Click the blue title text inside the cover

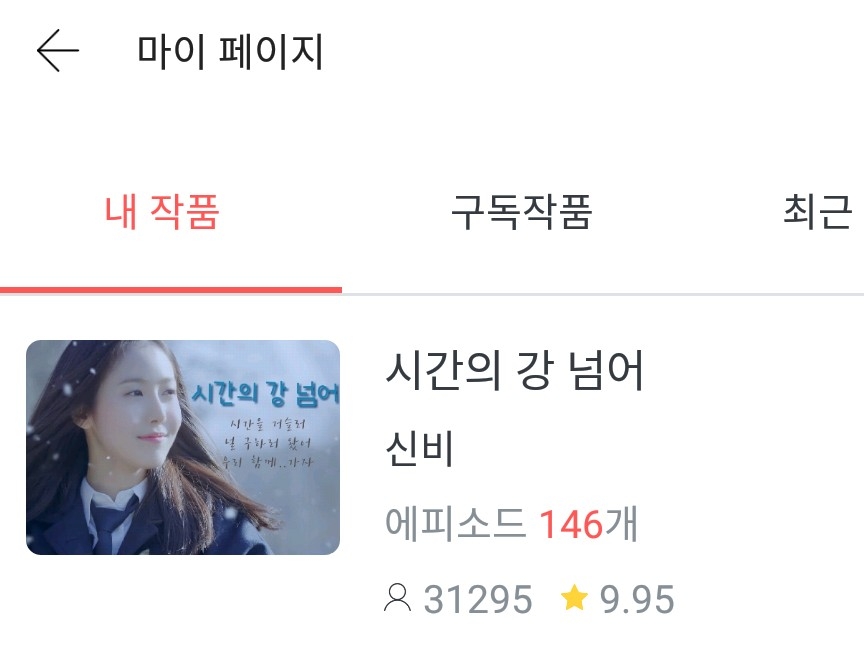point(266,394)
